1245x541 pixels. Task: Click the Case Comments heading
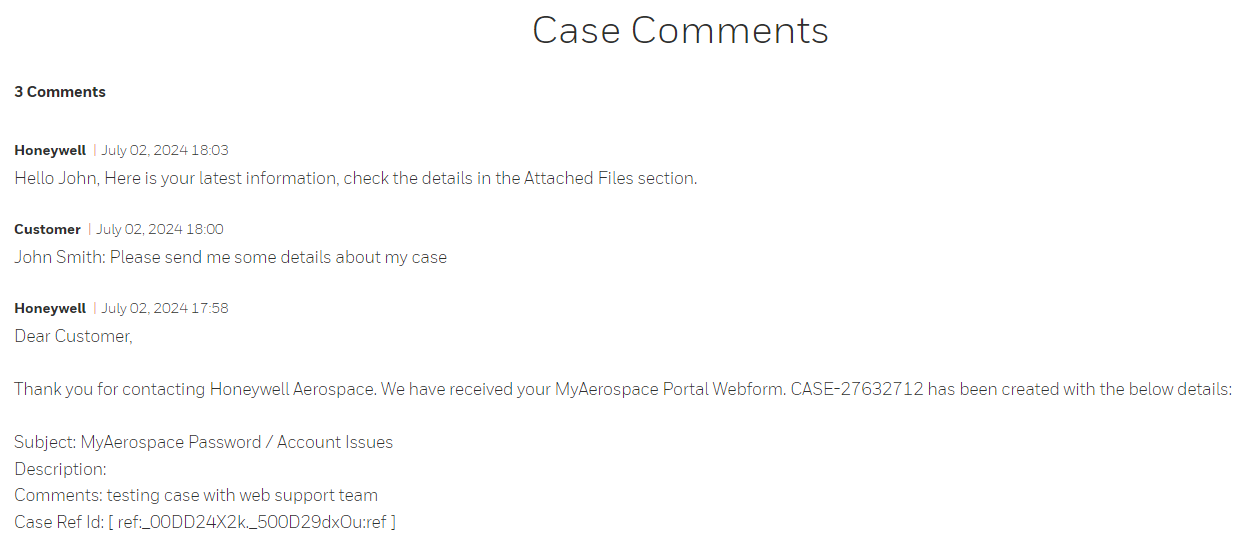(x=680, y=31)
